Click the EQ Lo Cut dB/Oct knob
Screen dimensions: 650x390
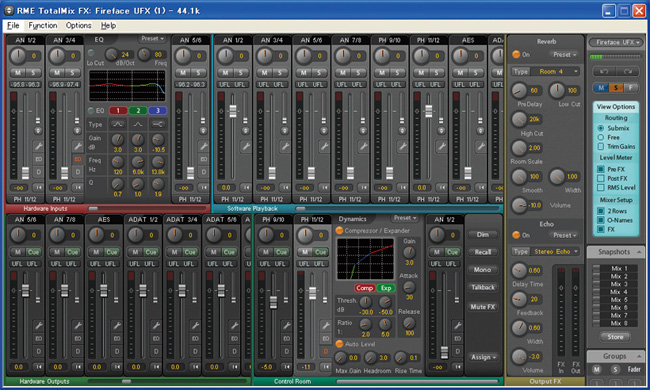(111, 54)
